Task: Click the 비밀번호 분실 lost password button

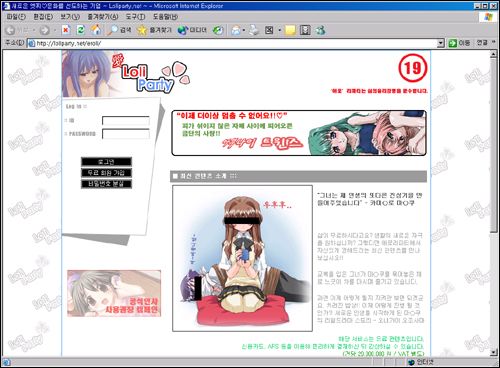Action: pos(106,184)
